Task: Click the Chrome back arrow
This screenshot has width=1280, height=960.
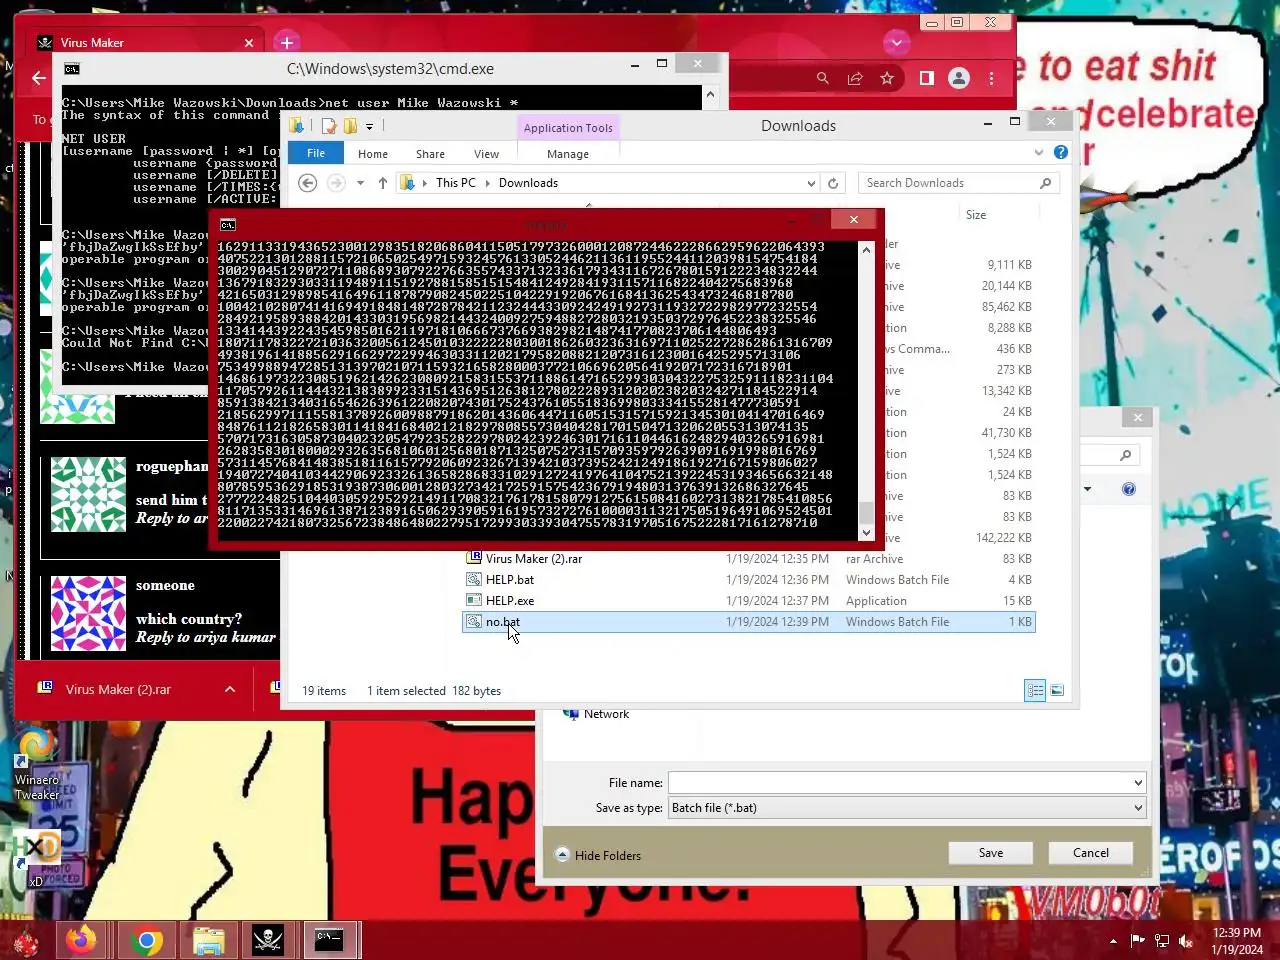Action: tap(39, 78)
